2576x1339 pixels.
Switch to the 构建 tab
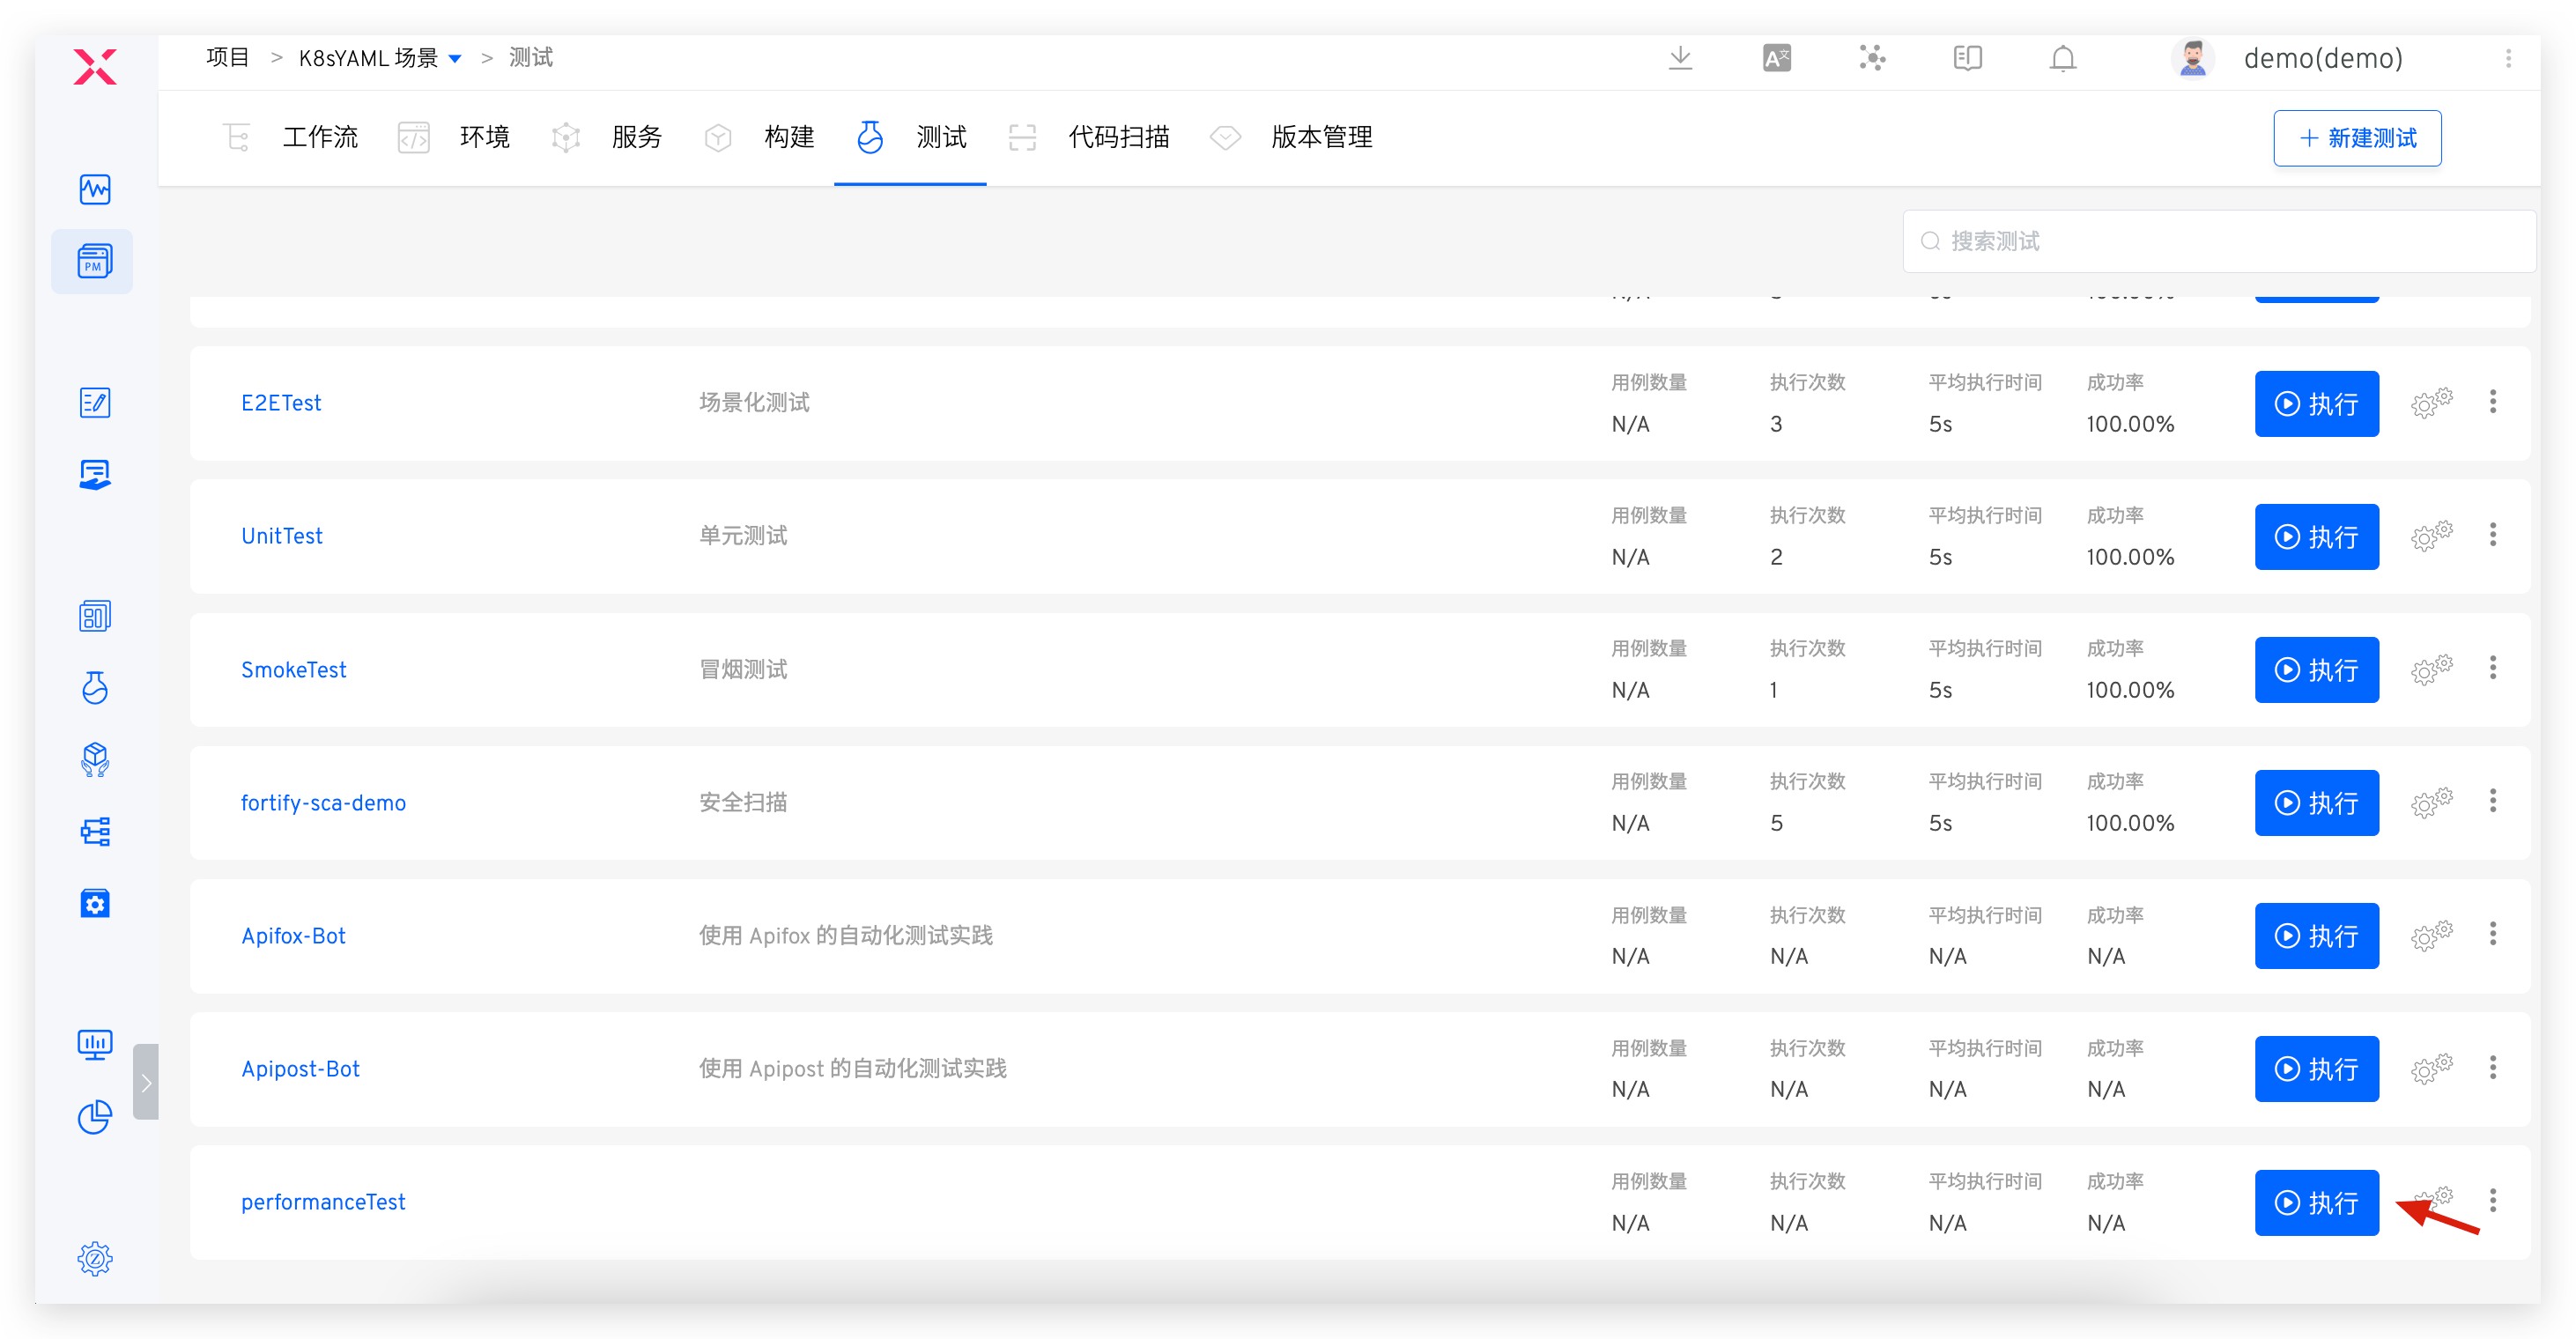point(789,137)
